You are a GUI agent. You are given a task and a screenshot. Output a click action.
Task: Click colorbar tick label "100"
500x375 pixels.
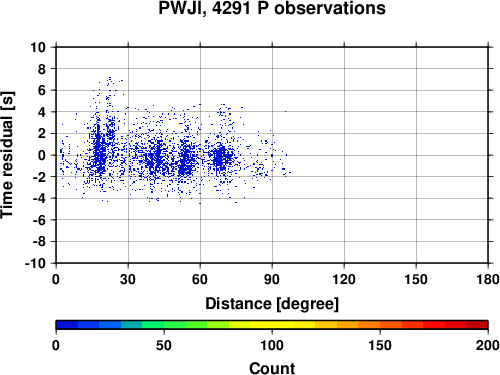(272, 345)
